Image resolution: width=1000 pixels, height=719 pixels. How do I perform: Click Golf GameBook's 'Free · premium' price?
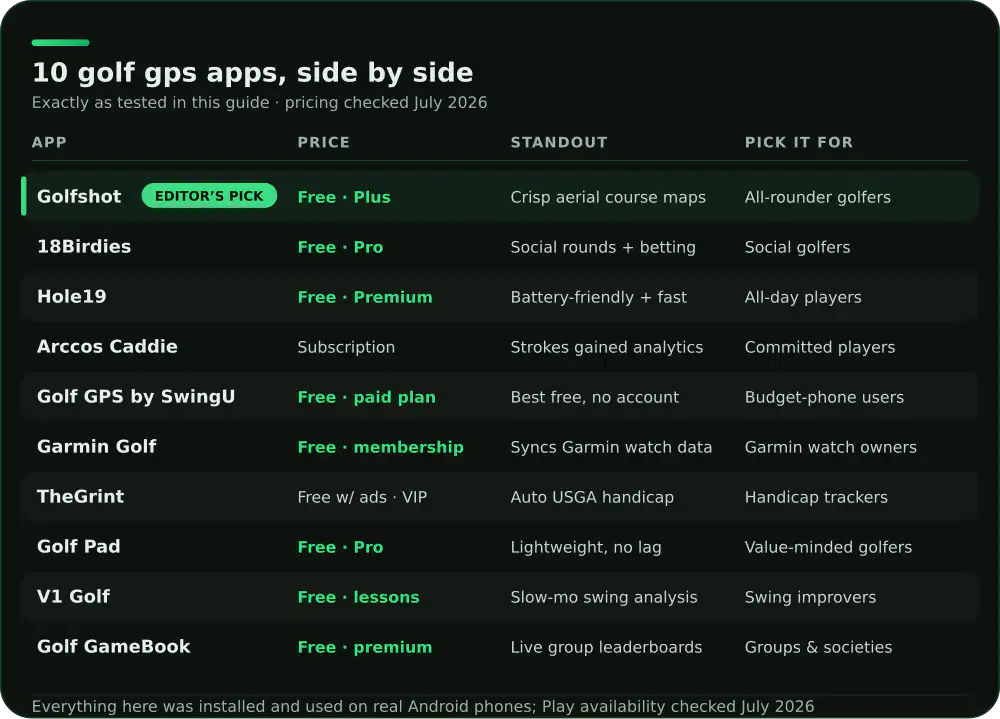365,647
